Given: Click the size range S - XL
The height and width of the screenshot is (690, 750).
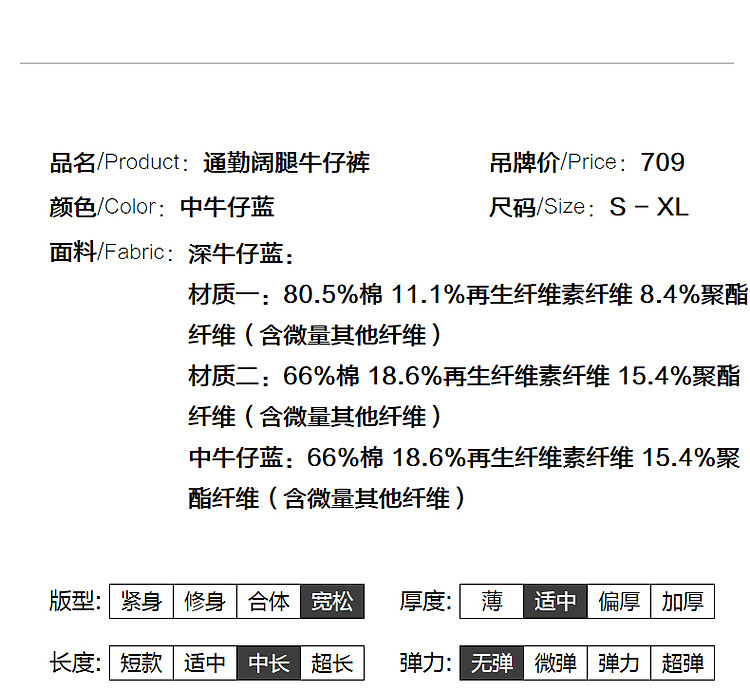Looking at the screenshot, I should (649, 207).
